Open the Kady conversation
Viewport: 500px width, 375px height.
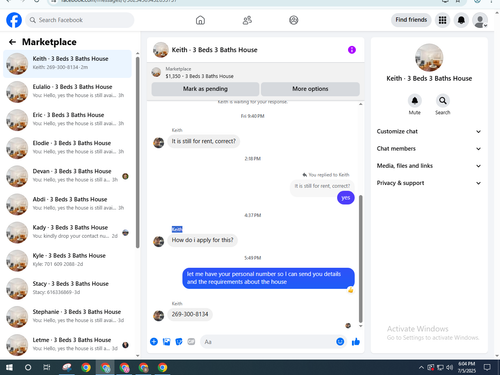(67, 232)
